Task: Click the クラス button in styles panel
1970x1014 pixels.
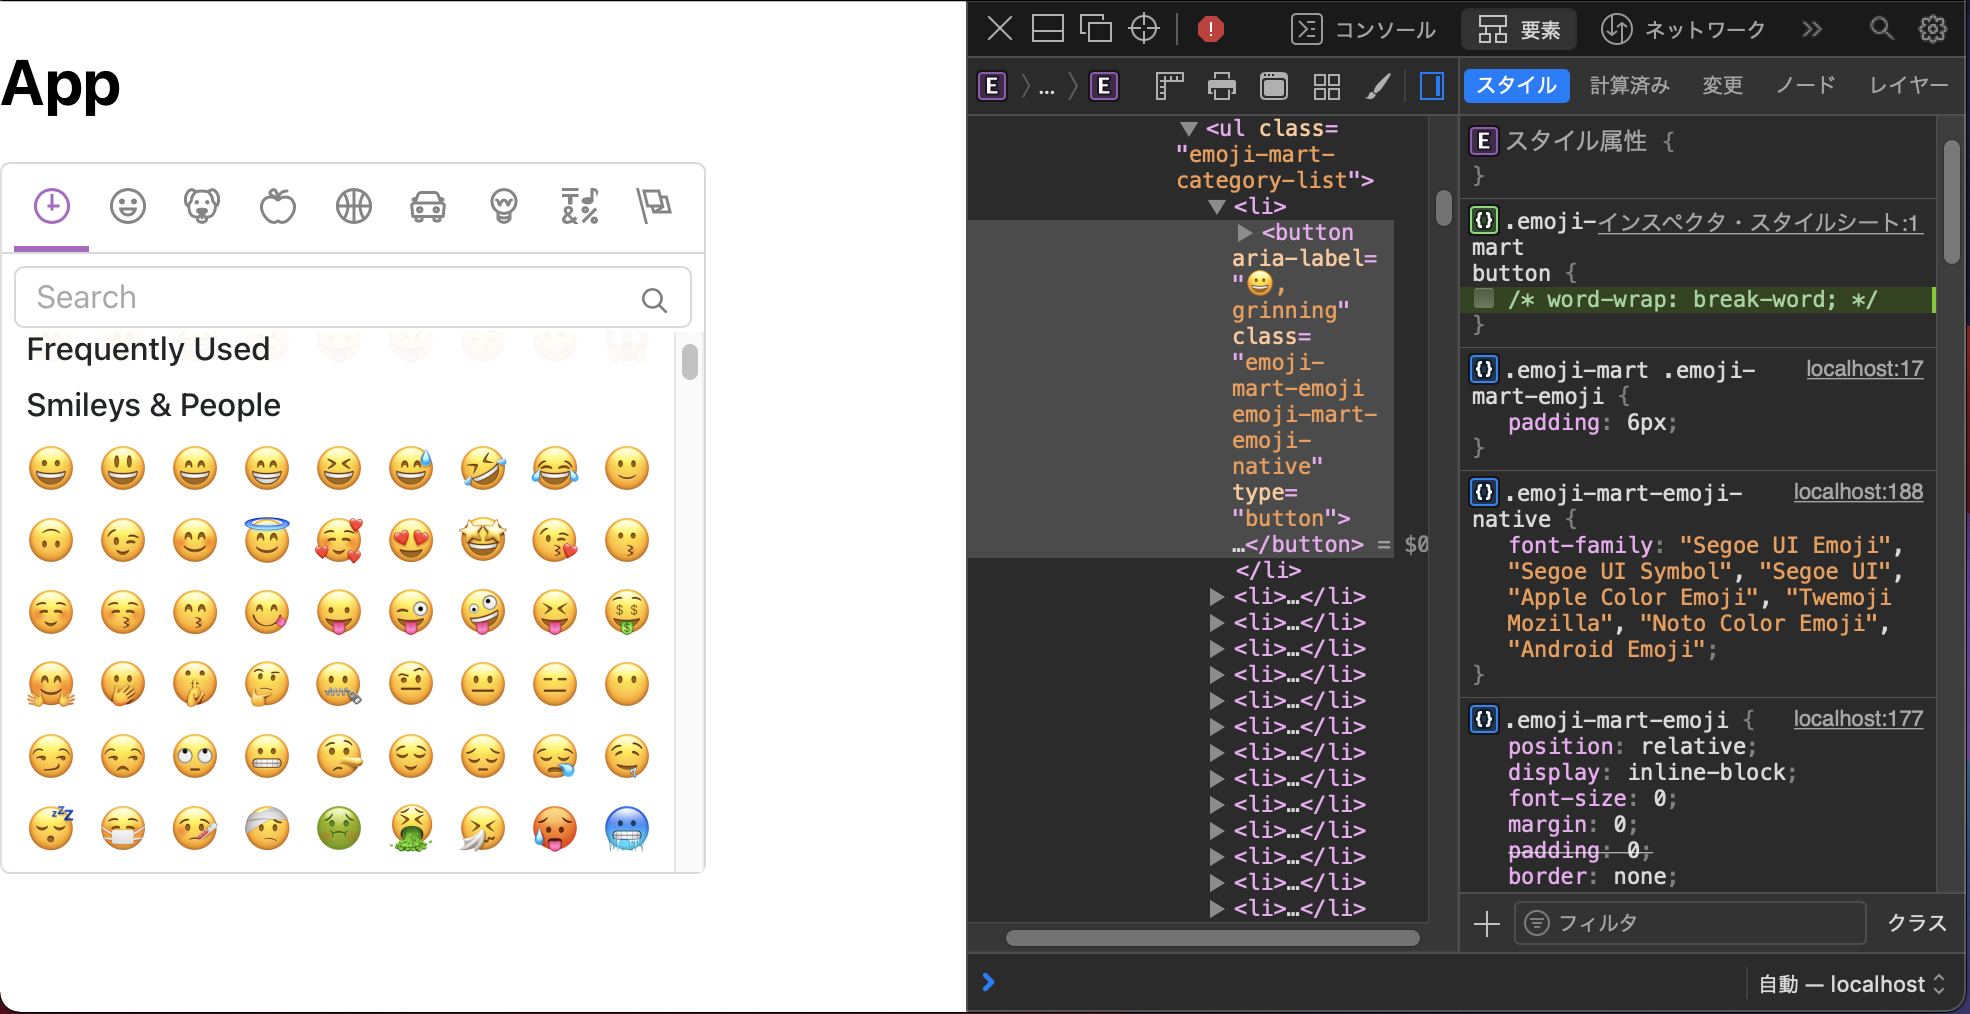Action: pyautogui.click(x=1918, y=922)
